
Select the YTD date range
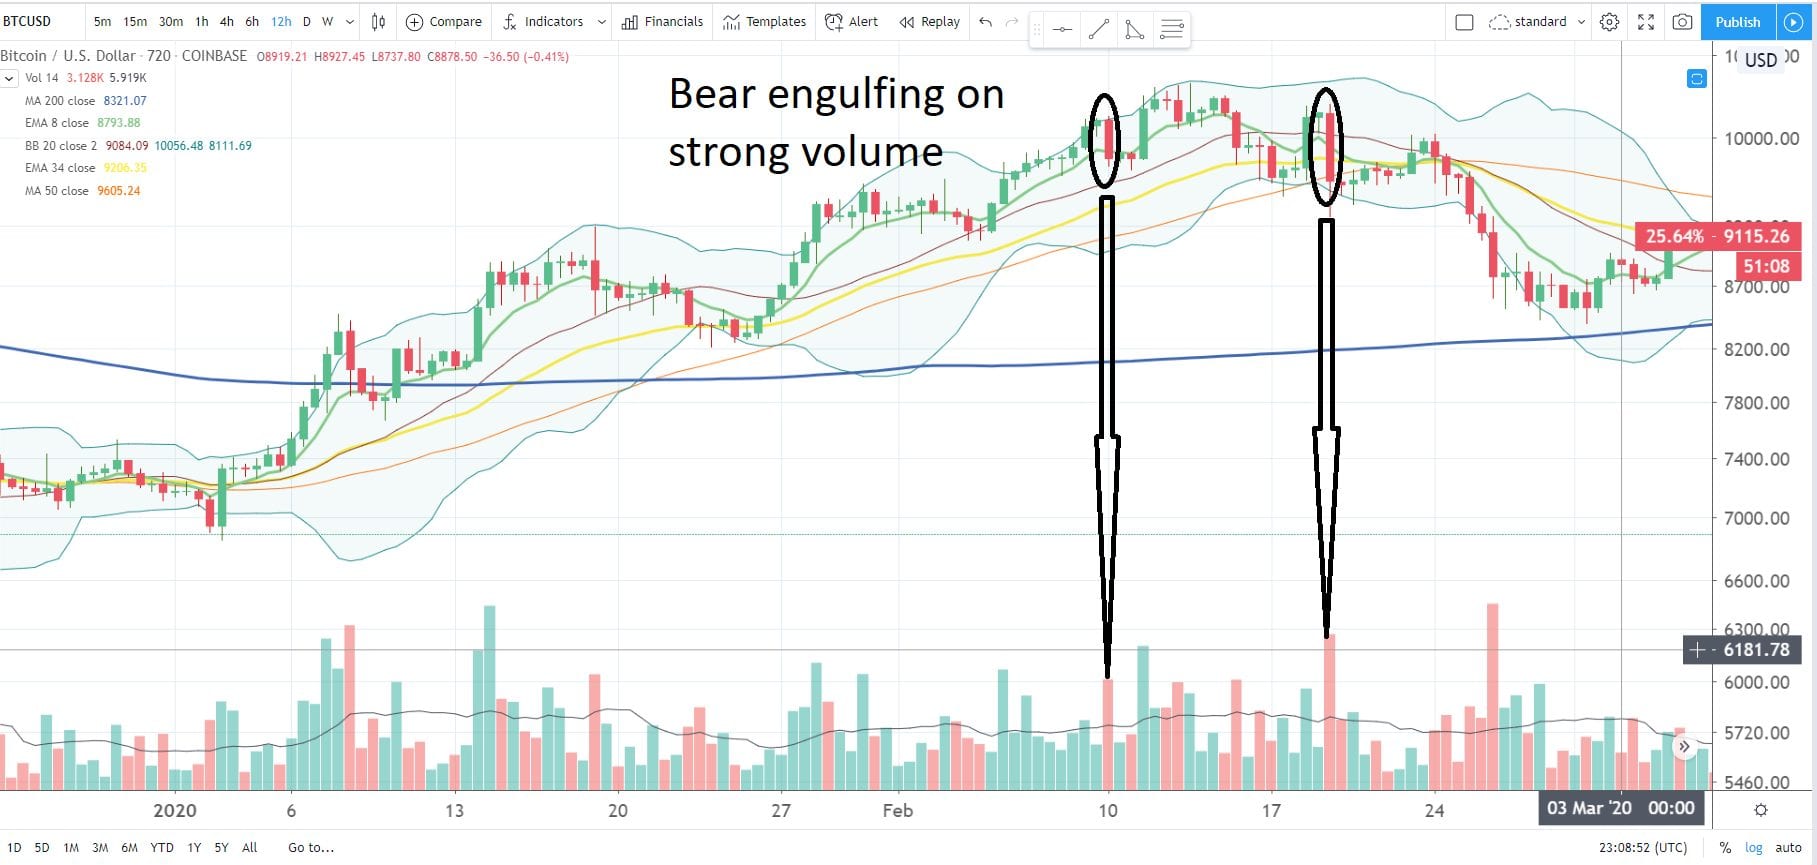(161, 847)
